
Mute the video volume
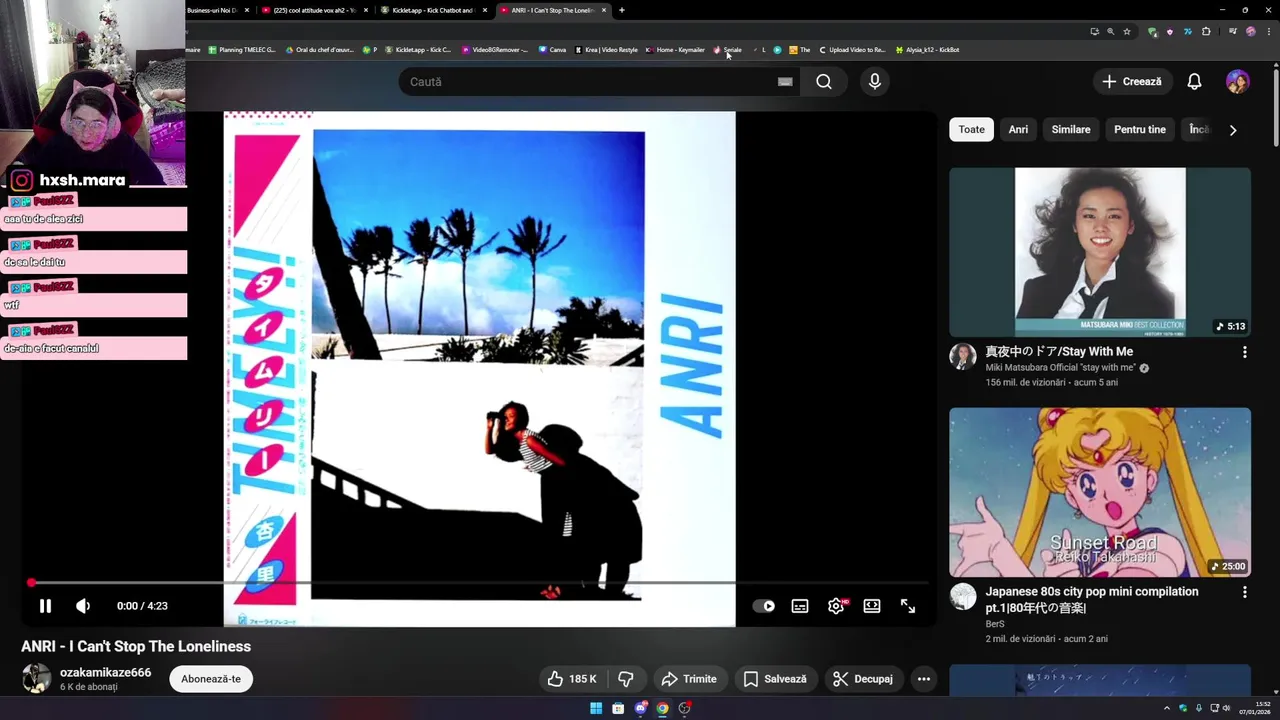(x=83, y=606)
